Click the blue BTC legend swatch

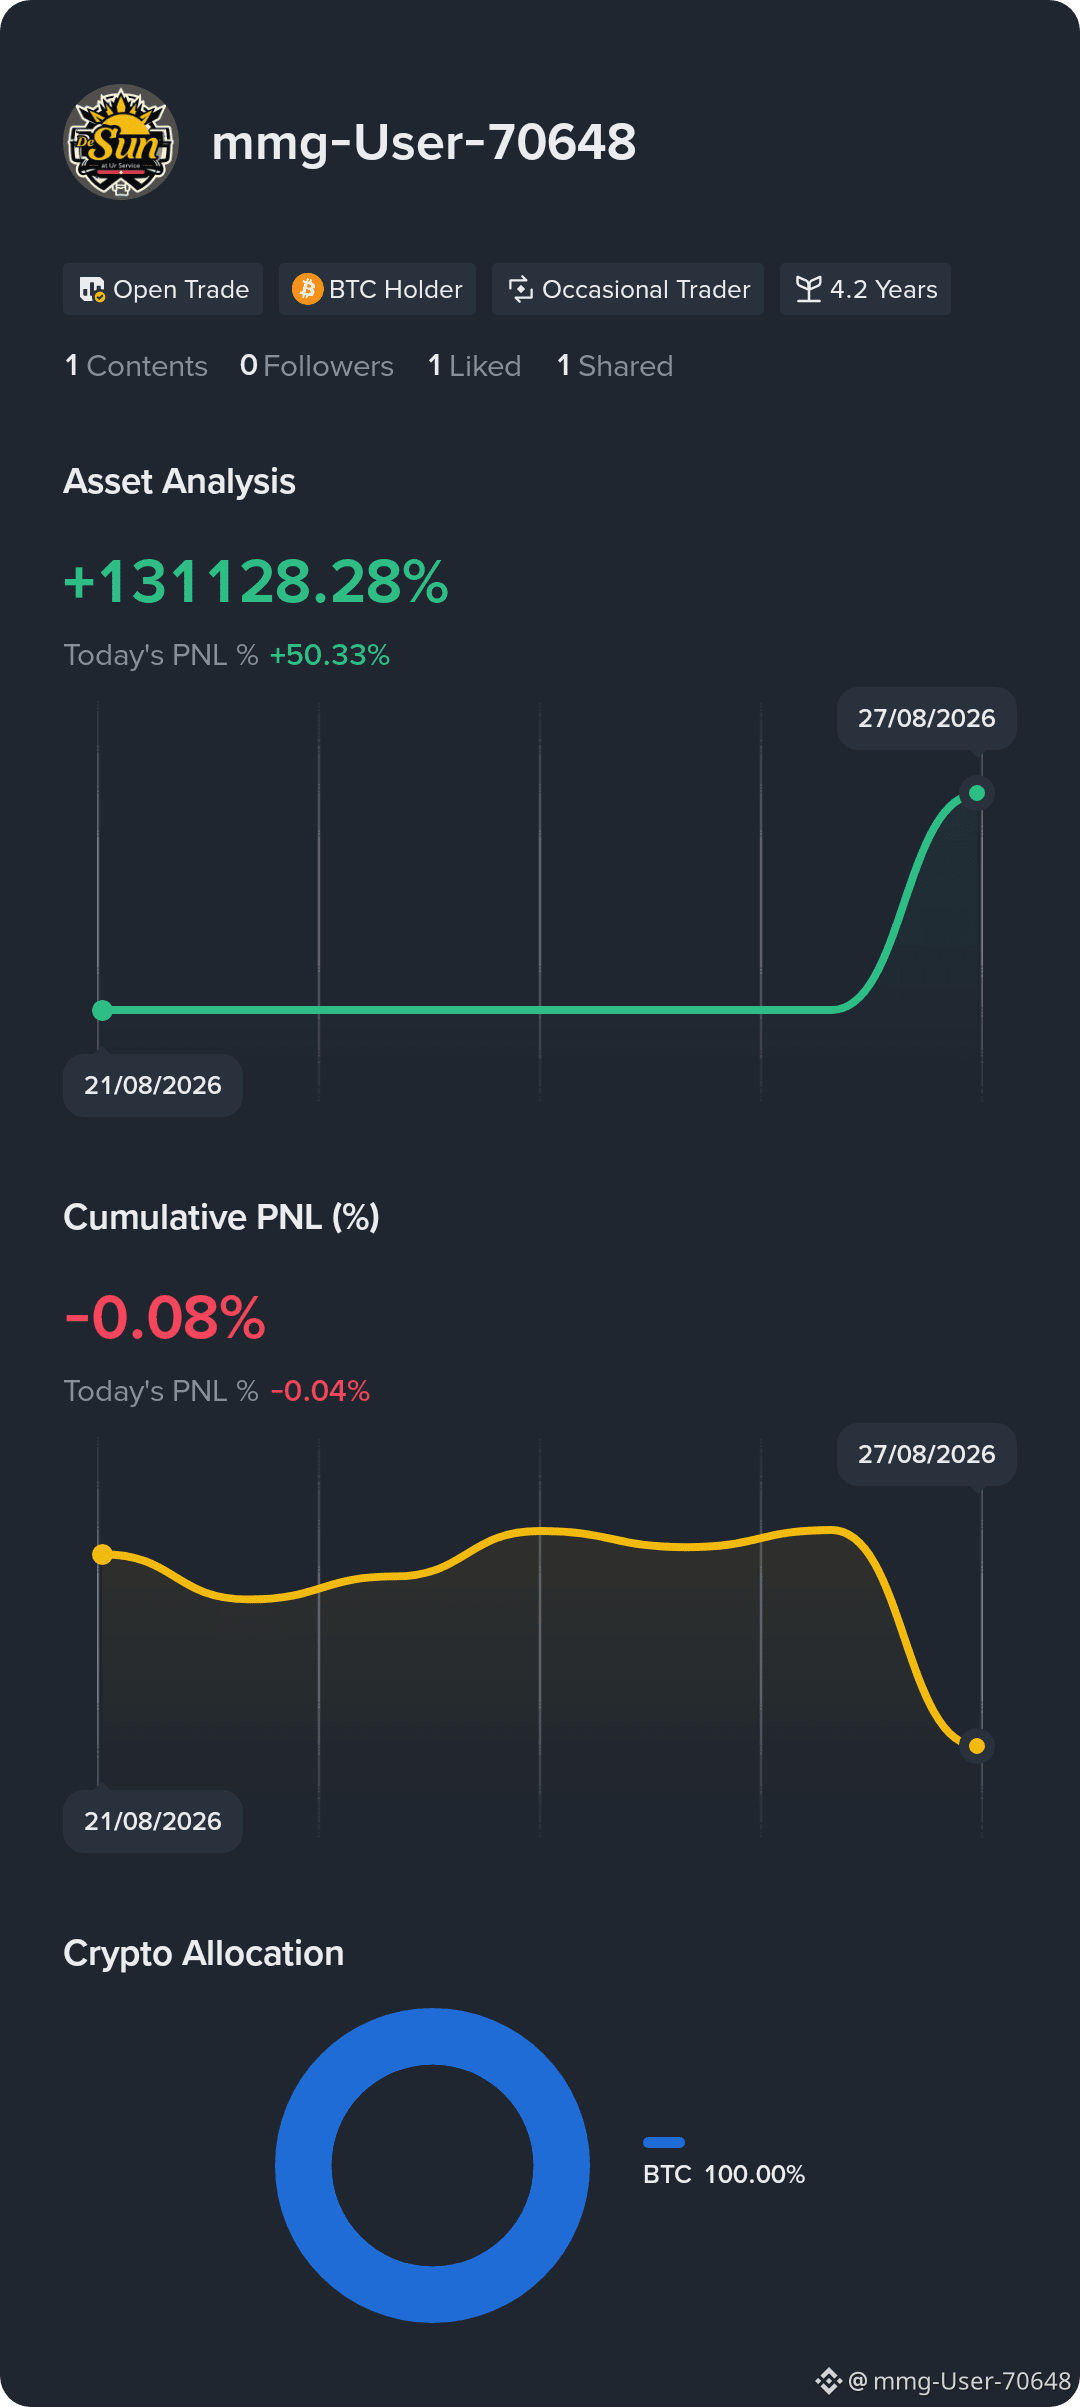tap(664, 2142)
